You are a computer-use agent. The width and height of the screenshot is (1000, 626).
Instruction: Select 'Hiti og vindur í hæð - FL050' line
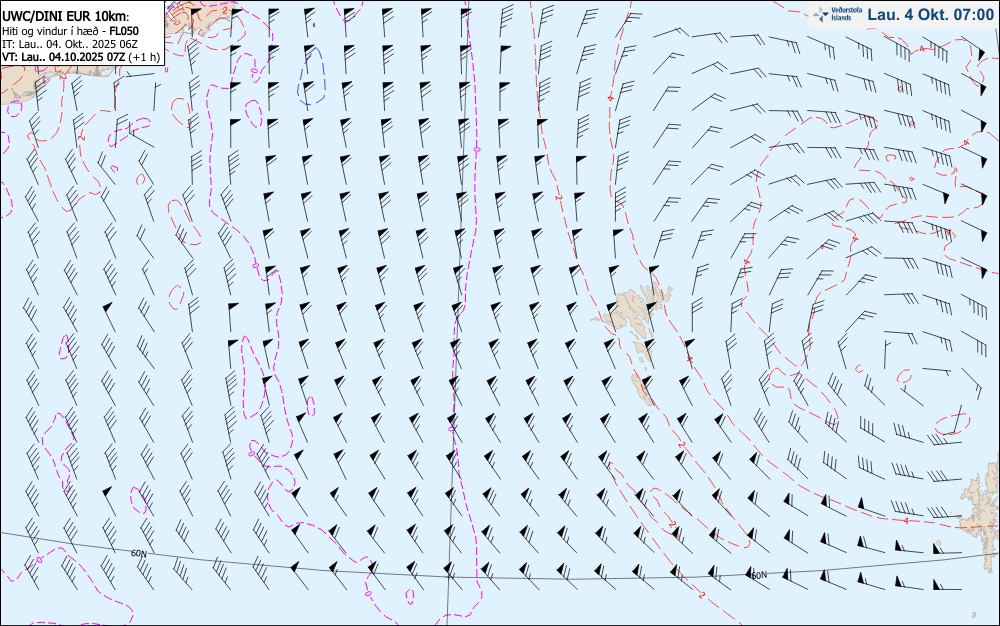tap(70, 31)
